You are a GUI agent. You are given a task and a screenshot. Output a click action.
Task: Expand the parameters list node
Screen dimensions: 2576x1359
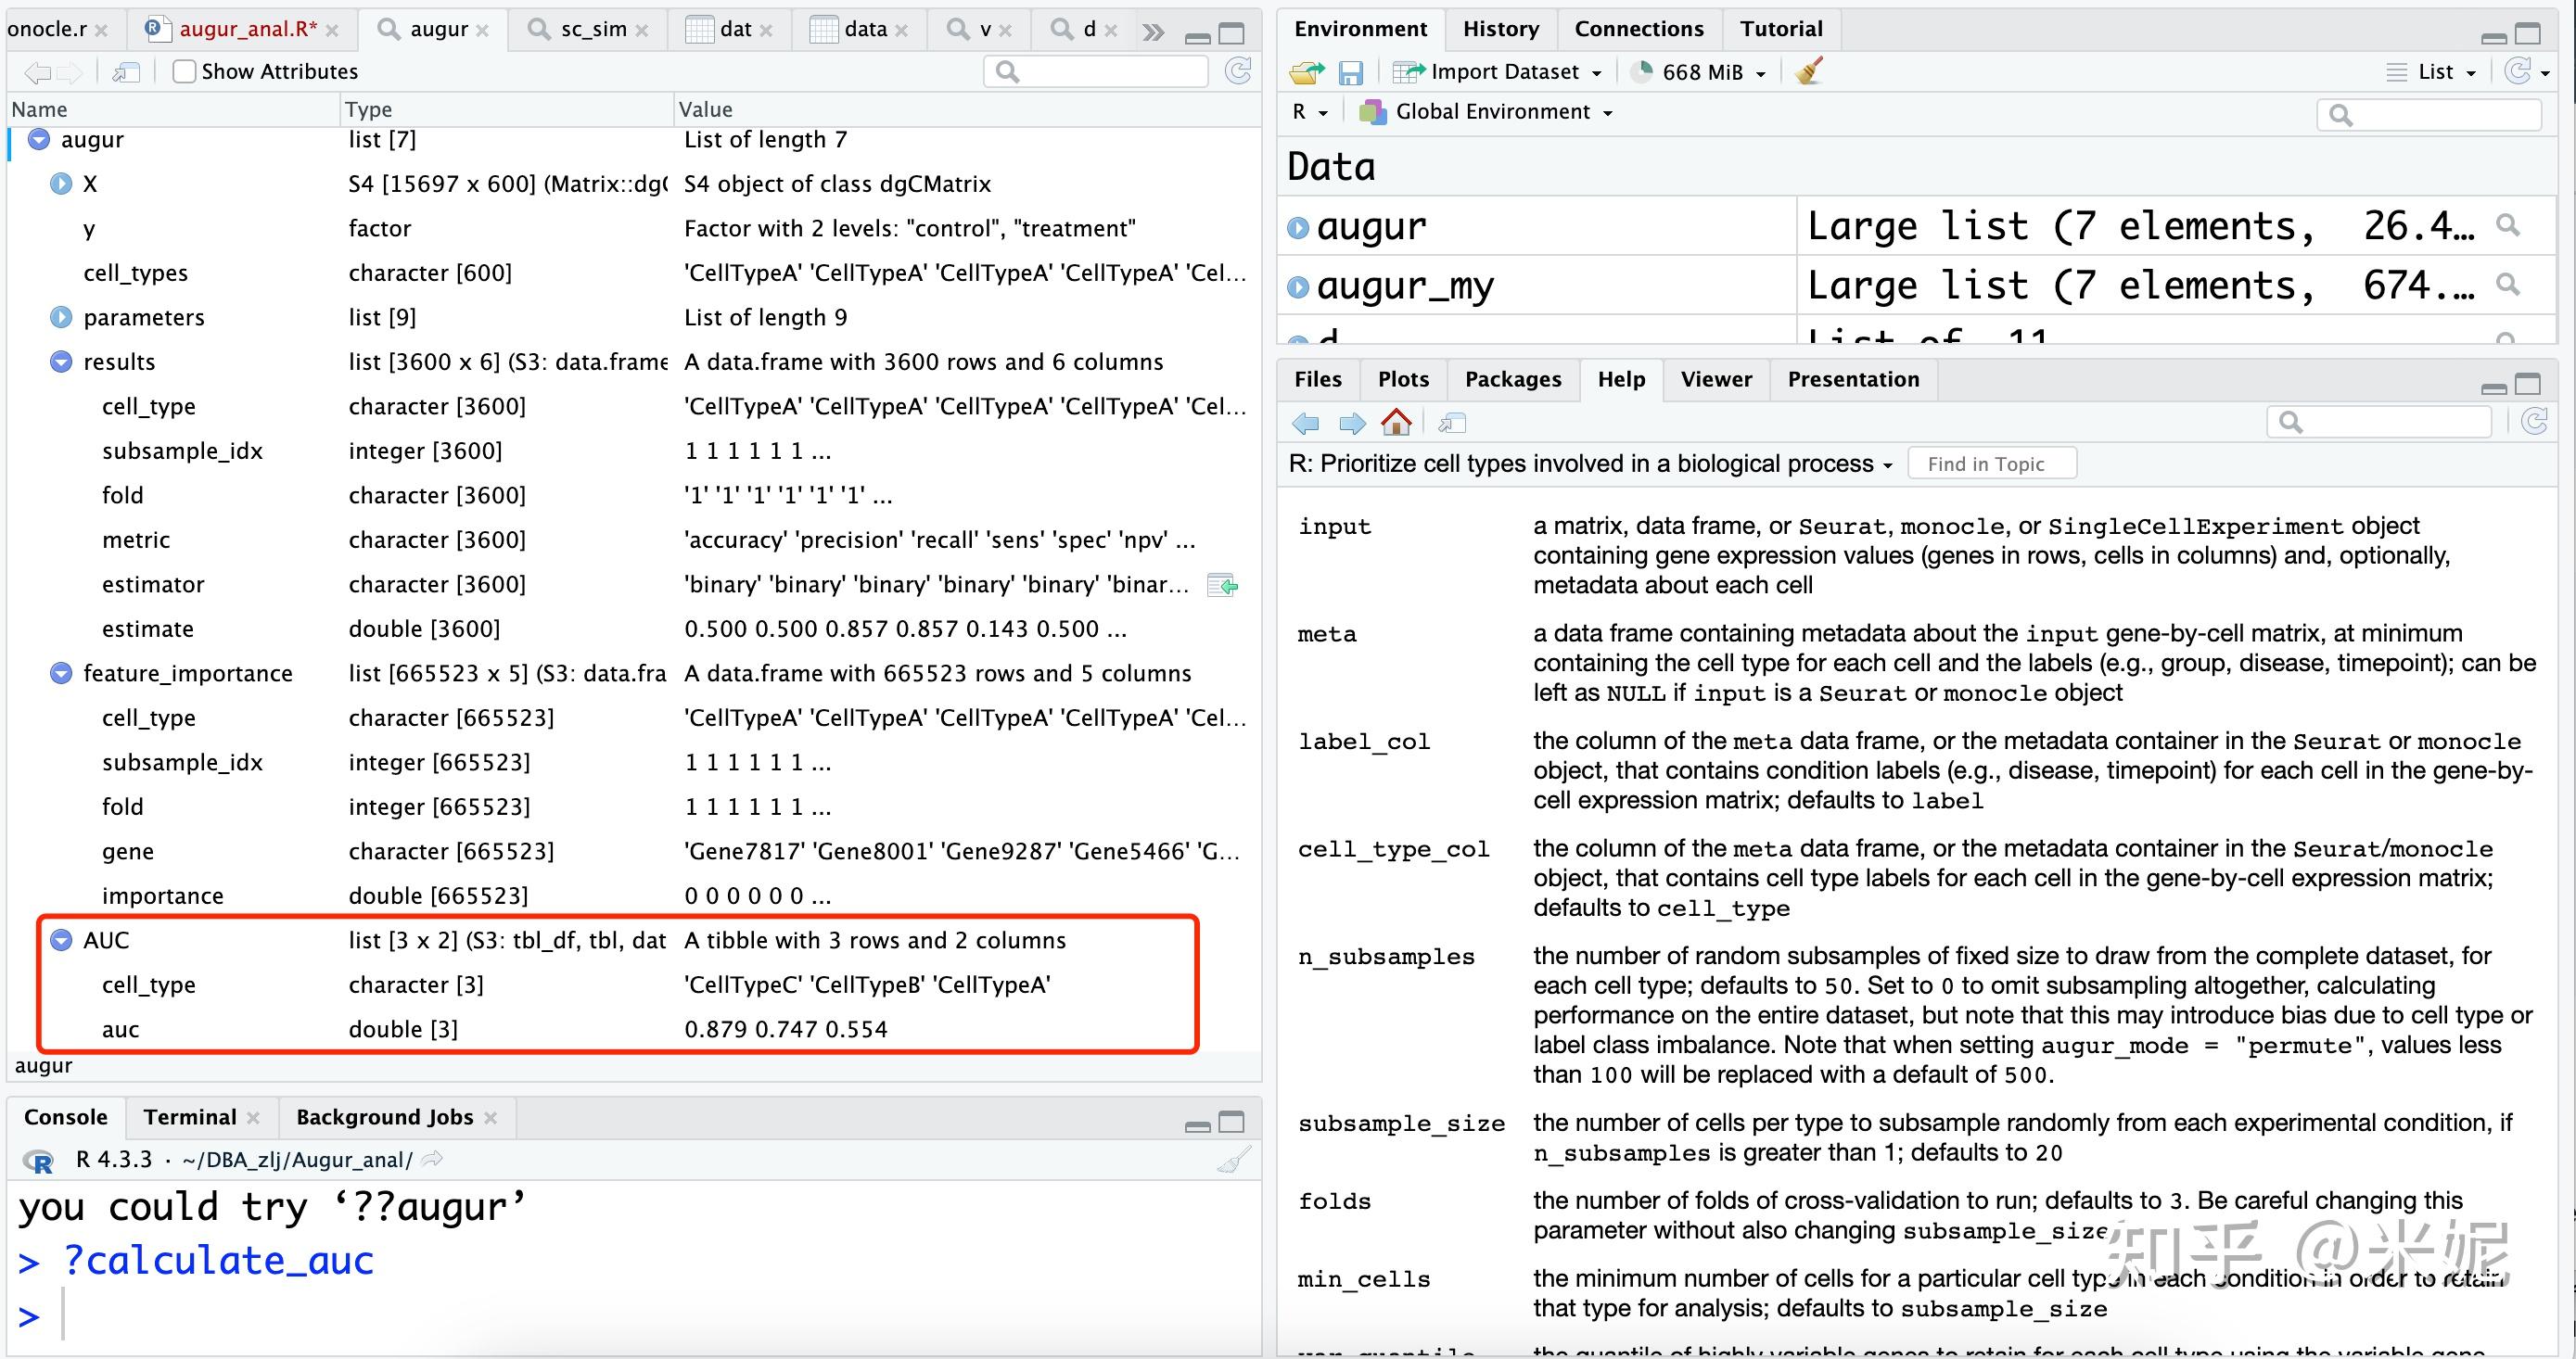[61, 317]
